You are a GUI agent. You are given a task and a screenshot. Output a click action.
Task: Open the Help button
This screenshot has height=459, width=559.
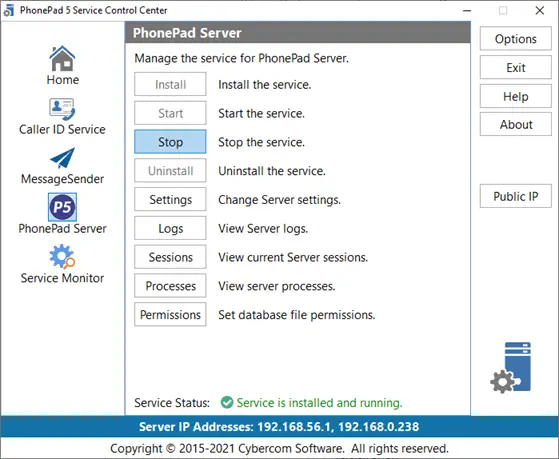(x=516, y=96)
